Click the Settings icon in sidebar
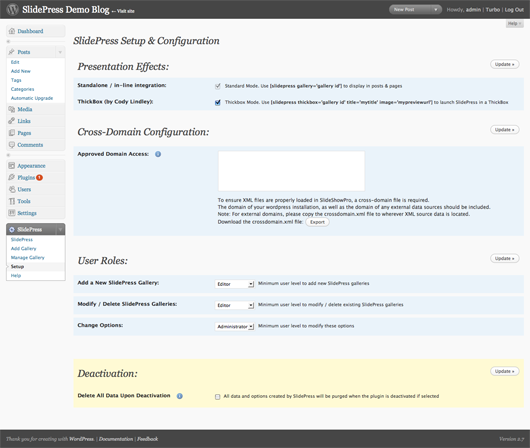The height and width of the screenshot is (448, 530). pos(12,213)
